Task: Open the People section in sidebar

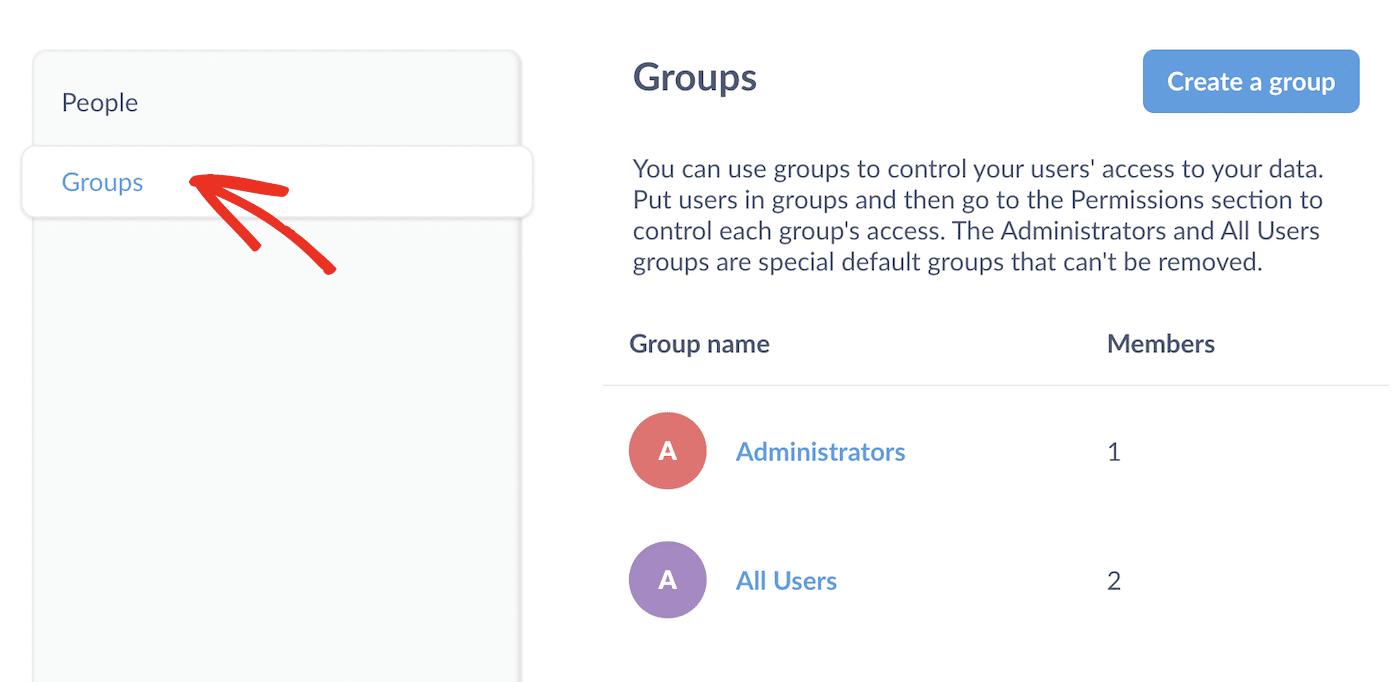Action: pos(100,103)
